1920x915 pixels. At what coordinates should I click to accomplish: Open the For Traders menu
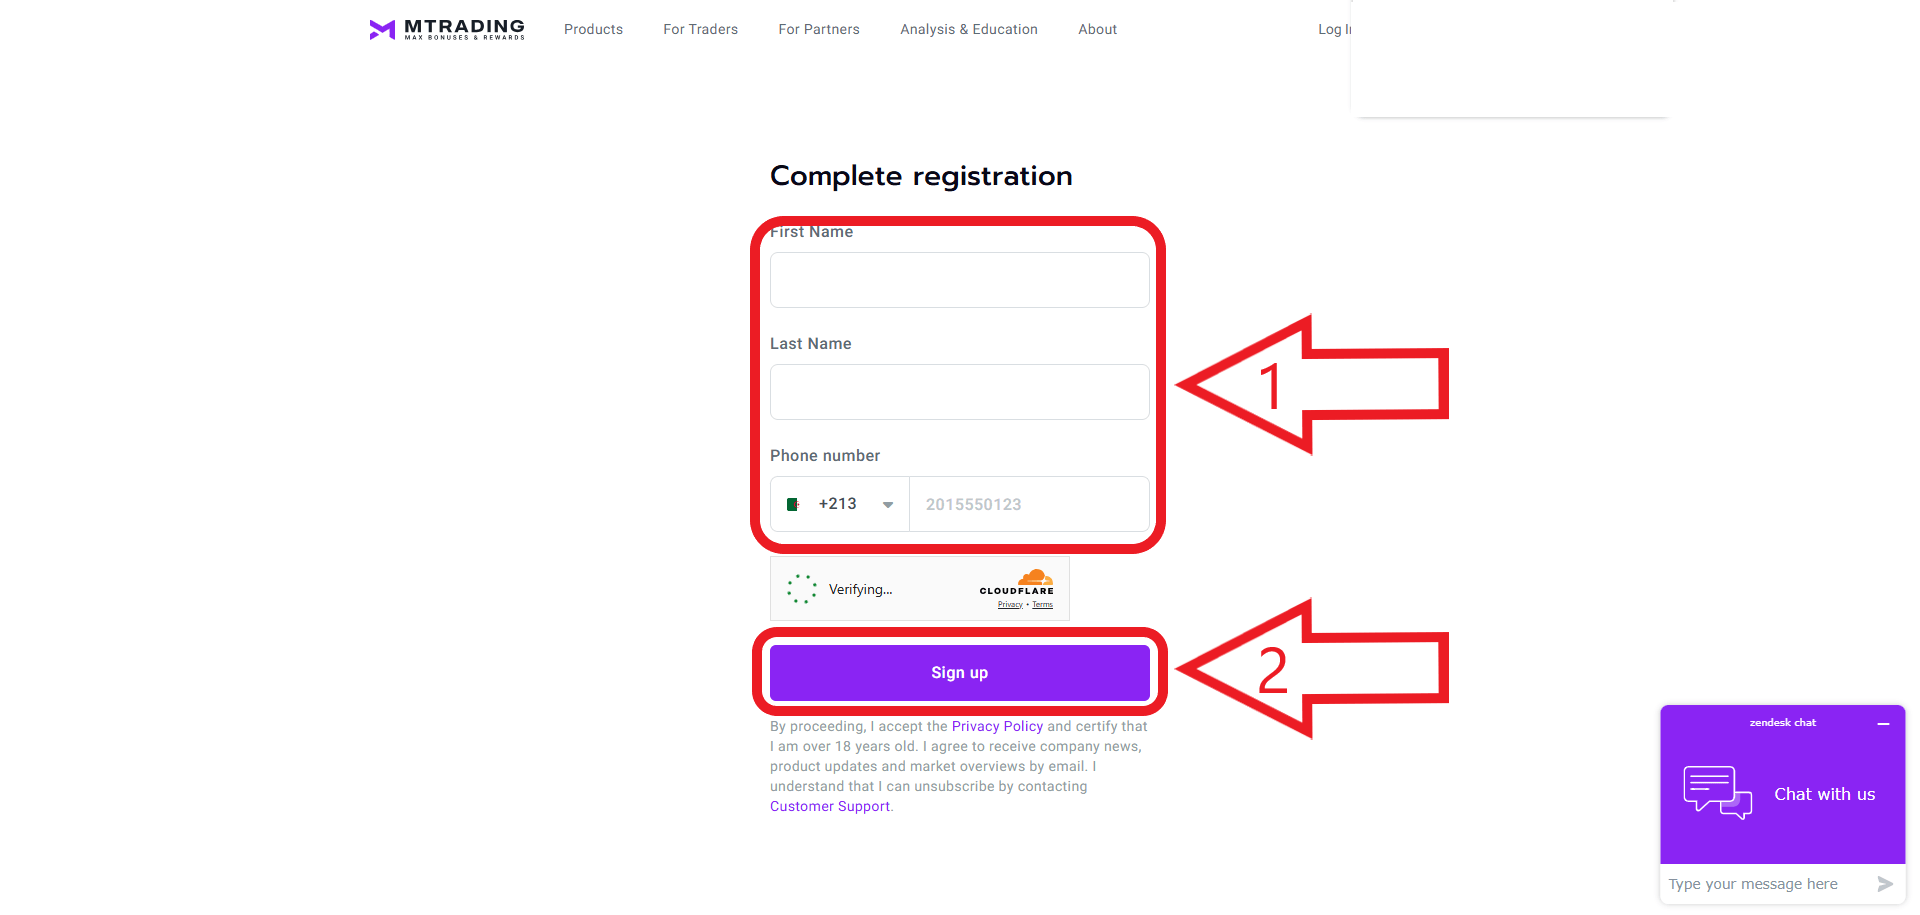click(700, 29)
